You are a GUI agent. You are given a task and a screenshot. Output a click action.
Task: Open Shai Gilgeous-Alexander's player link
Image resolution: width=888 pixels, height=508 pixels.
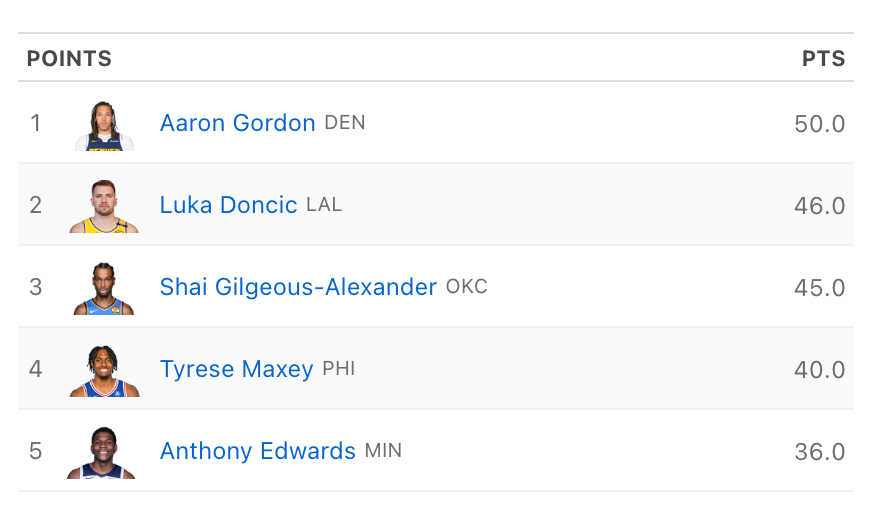298,287
